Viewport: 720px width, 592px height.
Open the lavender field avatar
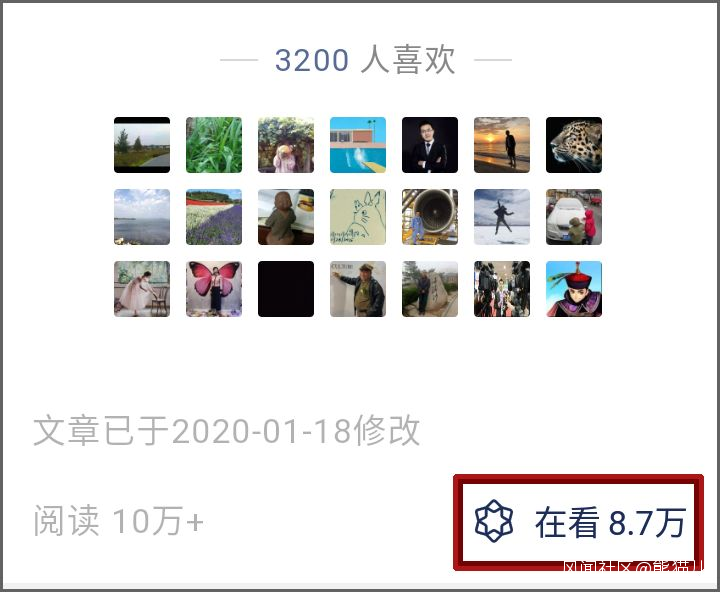214,217
